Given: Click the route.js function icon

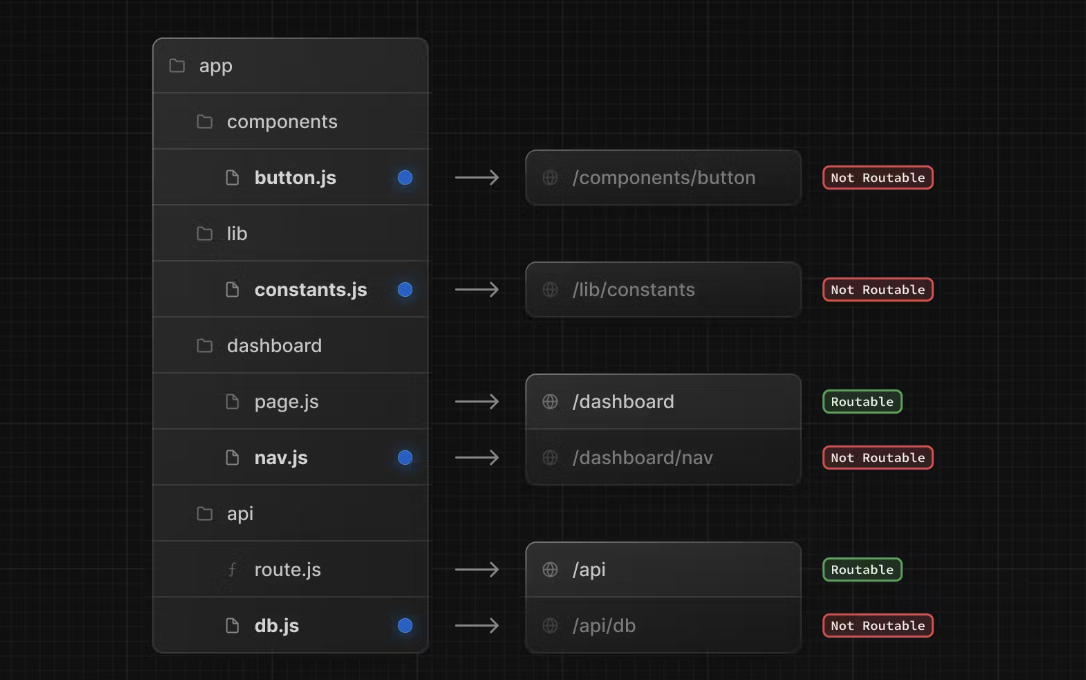Looking at the screenshot, I should coord(233,570).
